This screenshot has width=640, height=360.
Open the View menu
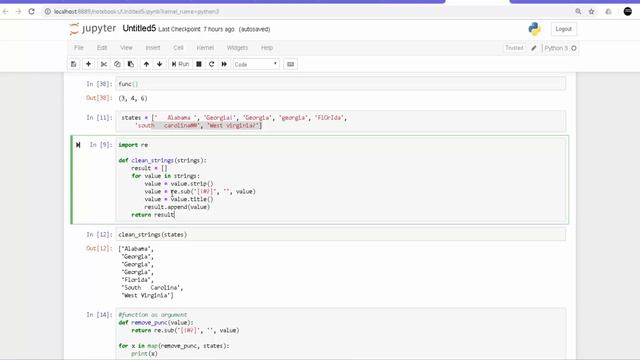[x=126, y=48]
